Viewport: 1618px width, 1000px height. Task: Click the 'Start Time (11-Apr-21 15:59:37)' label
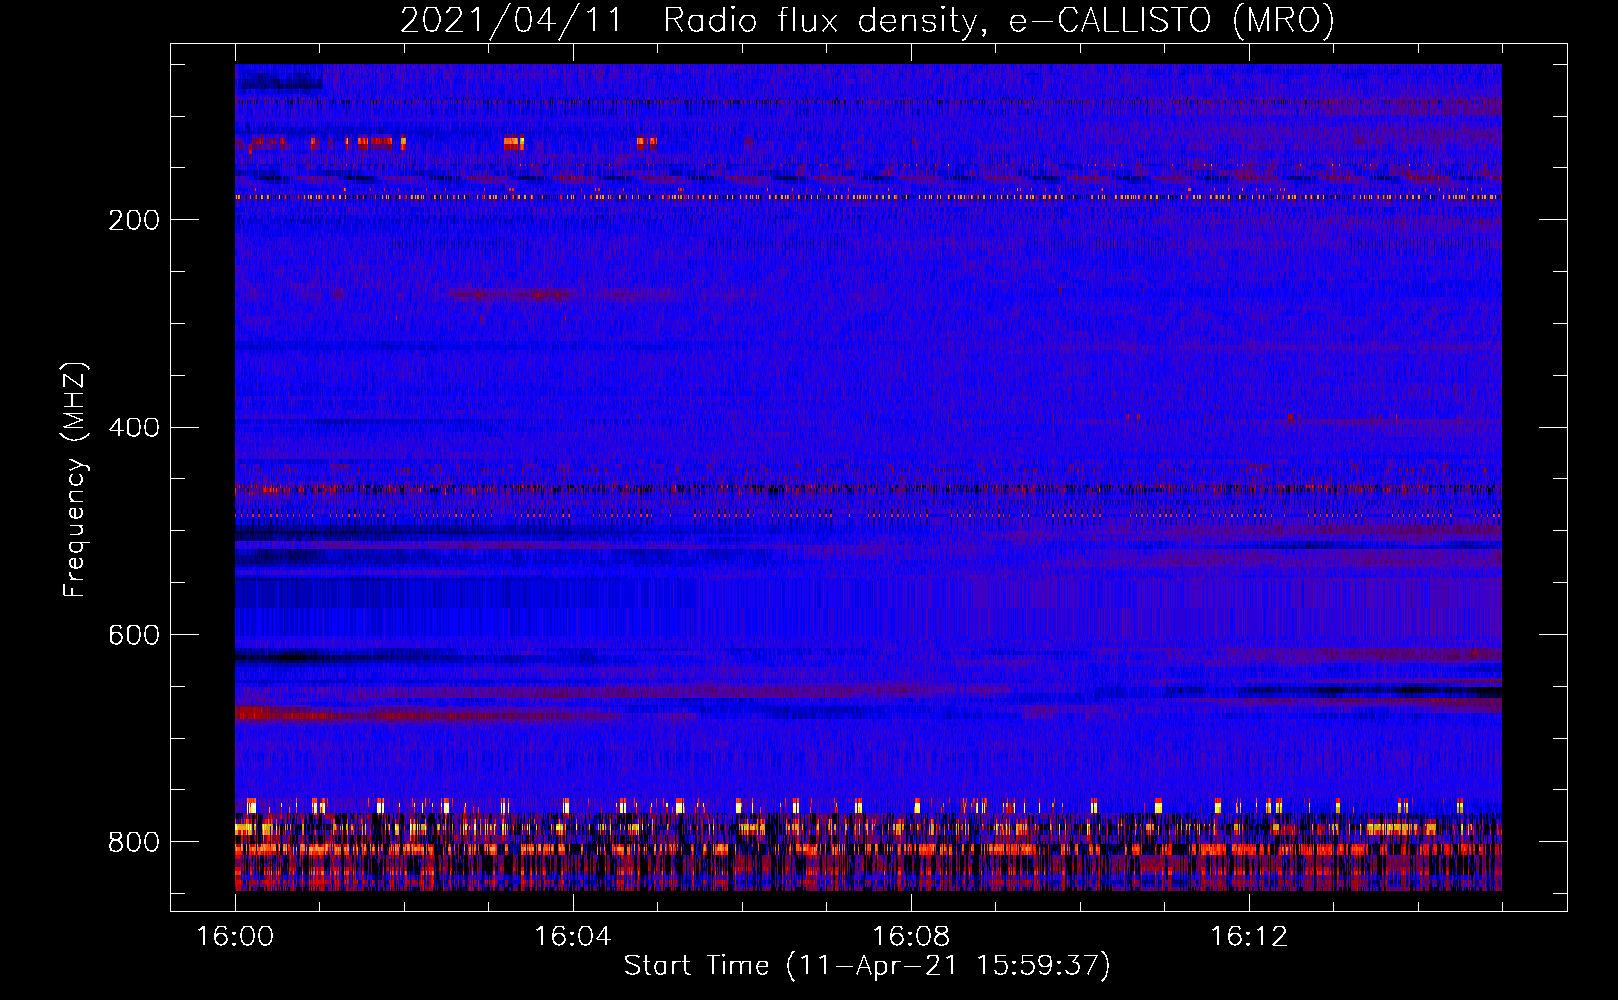(x=867, y=966)
